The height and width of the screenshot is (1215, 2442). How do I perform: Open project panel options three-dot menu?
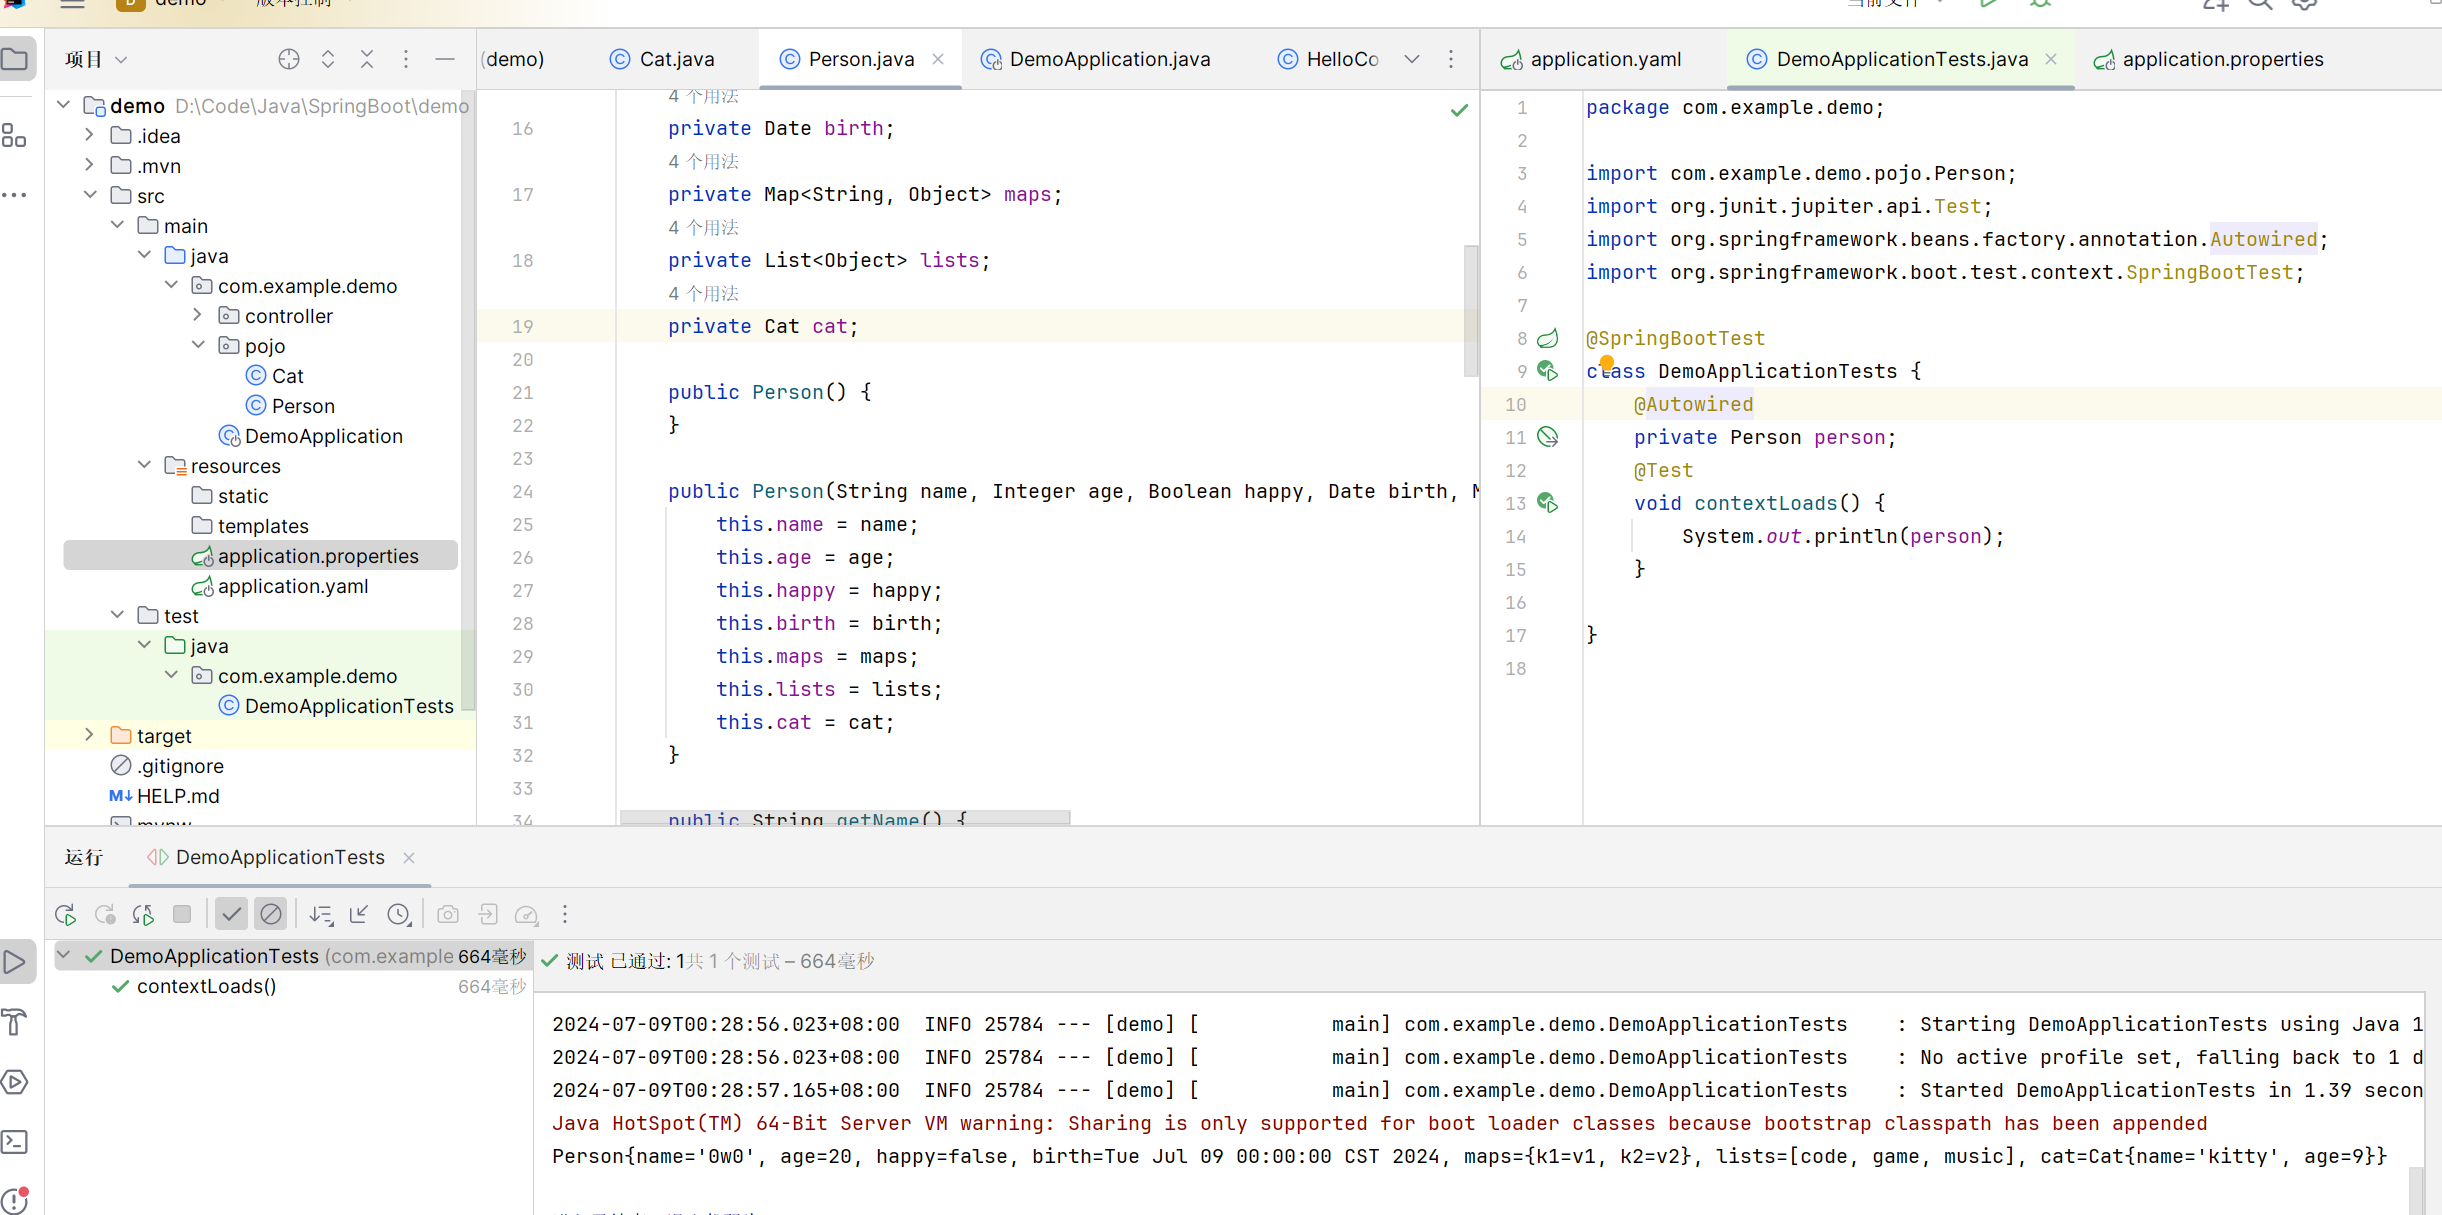tap(406, 60)
